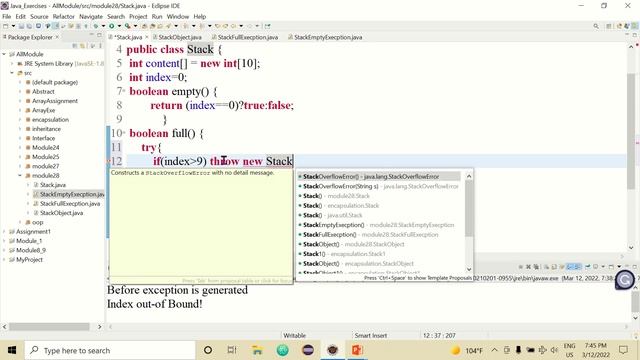This screenshot has width=640, height=360.
Task: Click the Save toolbar icon
Action: coord(21,26)
